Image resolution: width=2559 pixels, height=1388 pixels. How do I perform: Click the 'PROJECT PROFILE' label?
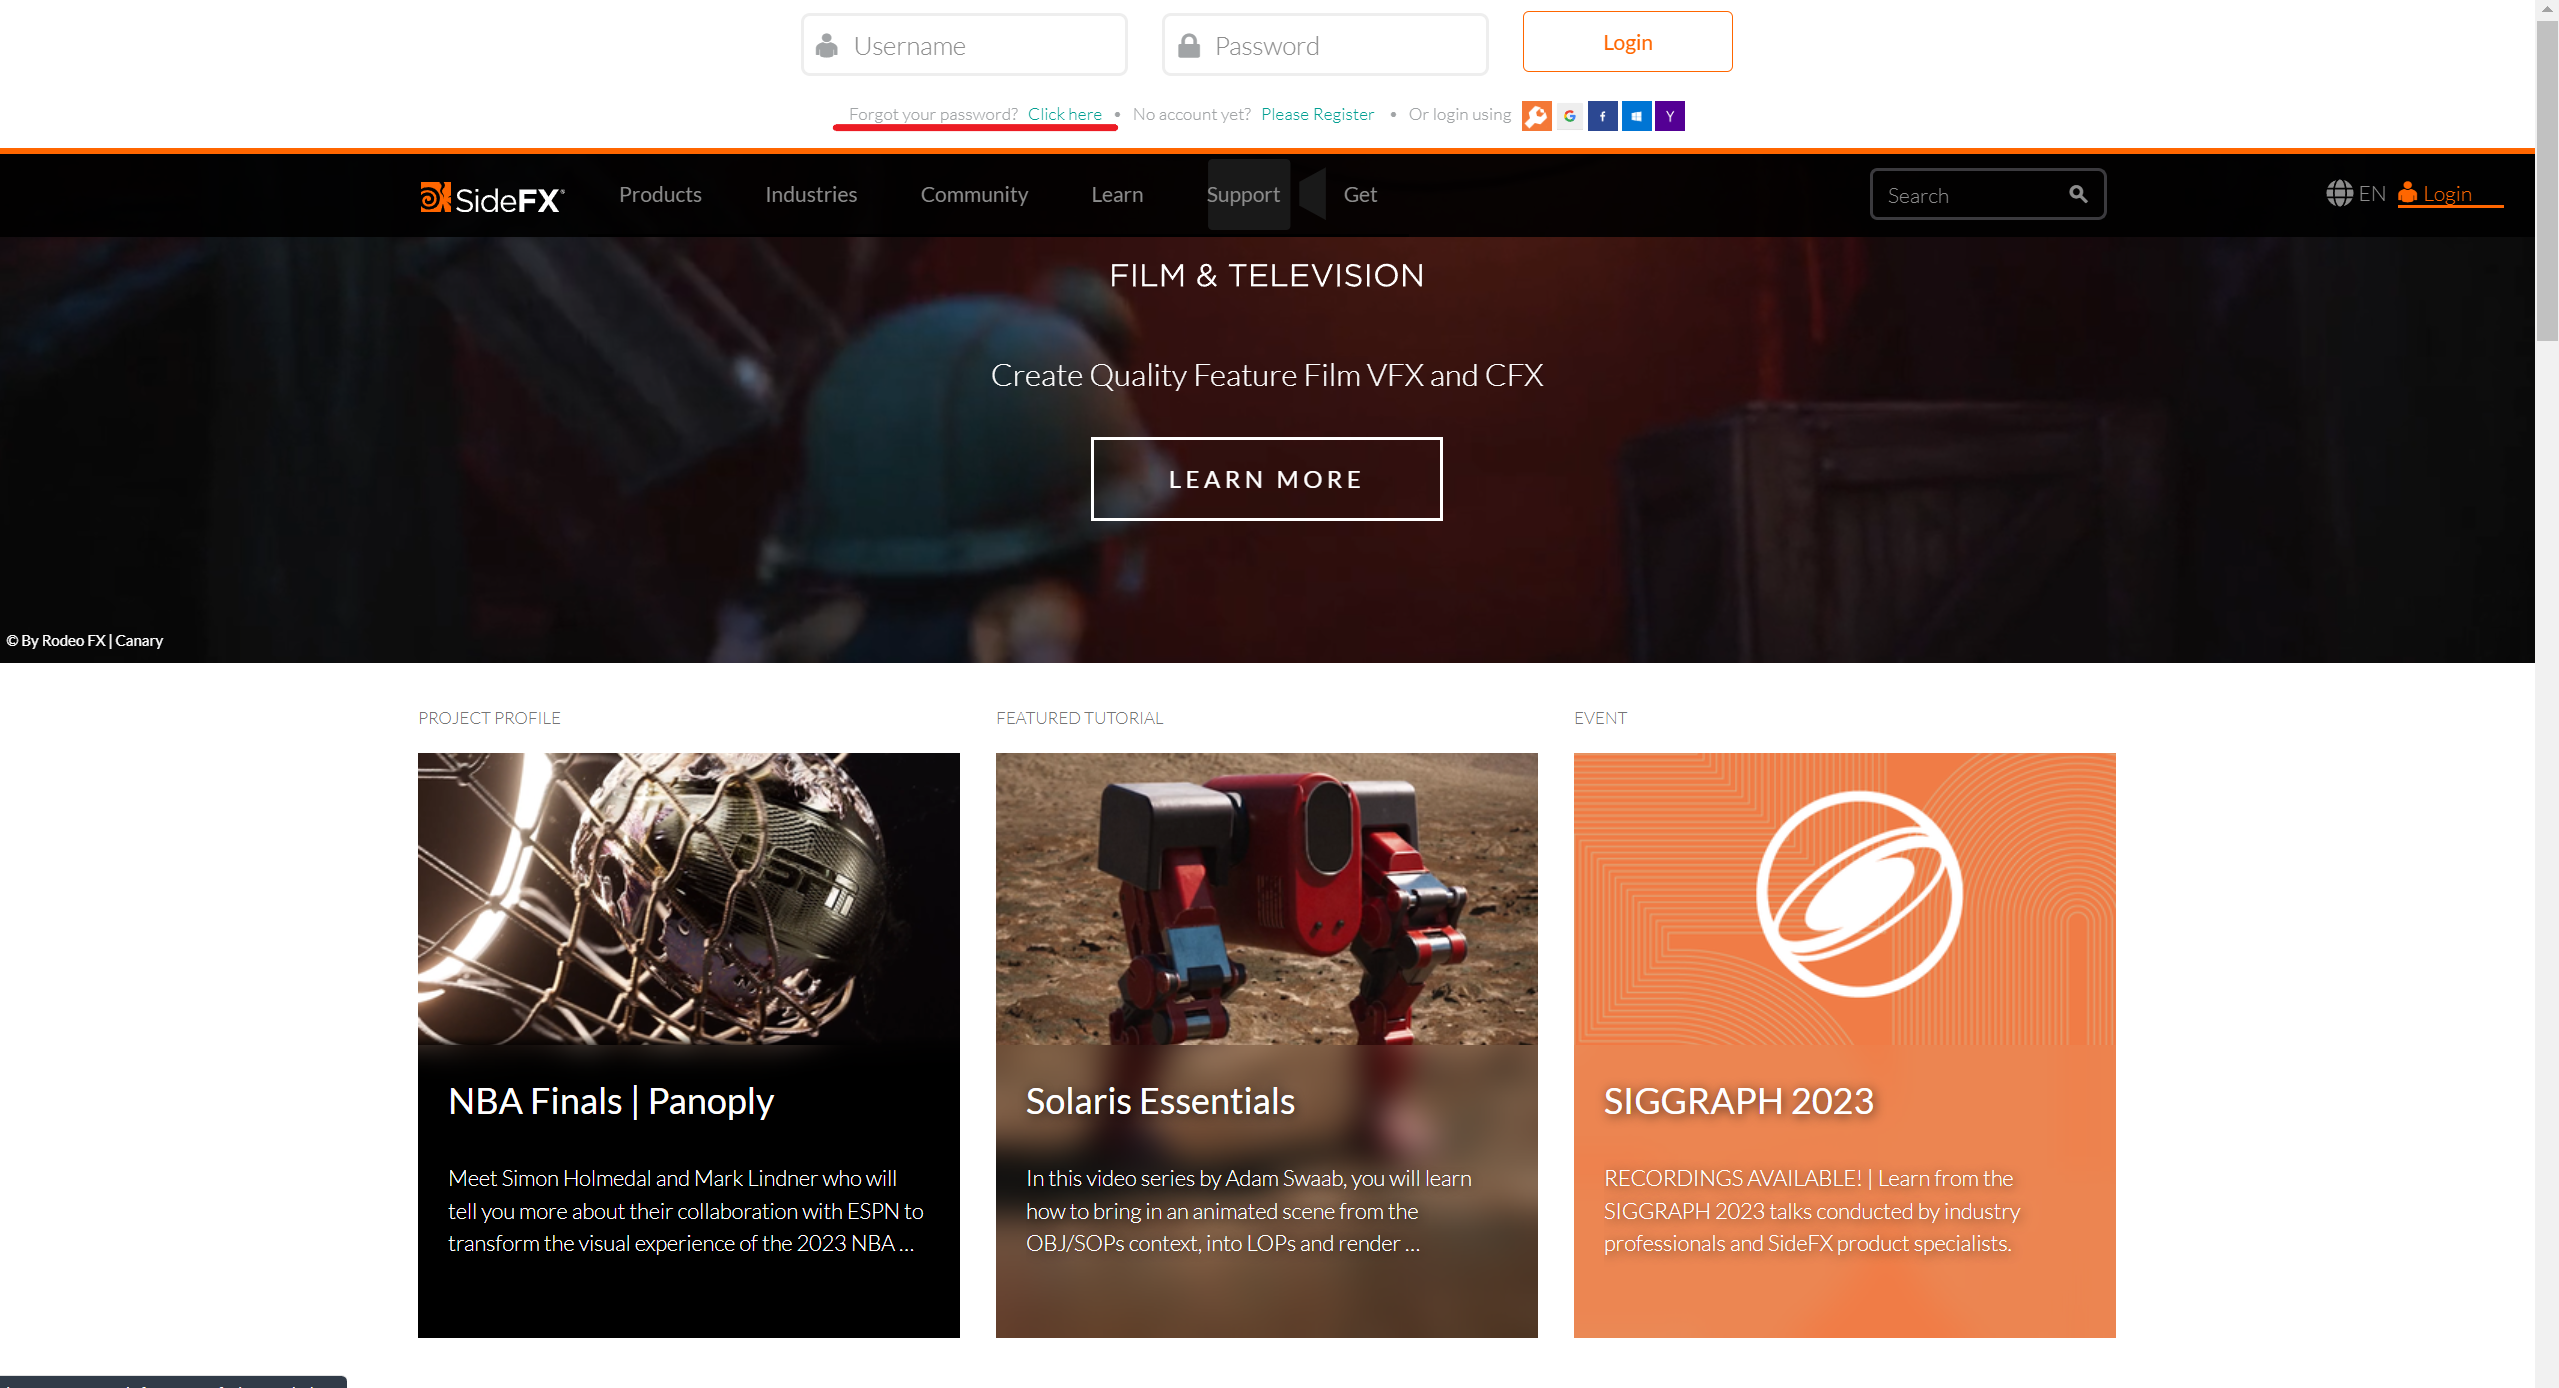pos(489,718)
